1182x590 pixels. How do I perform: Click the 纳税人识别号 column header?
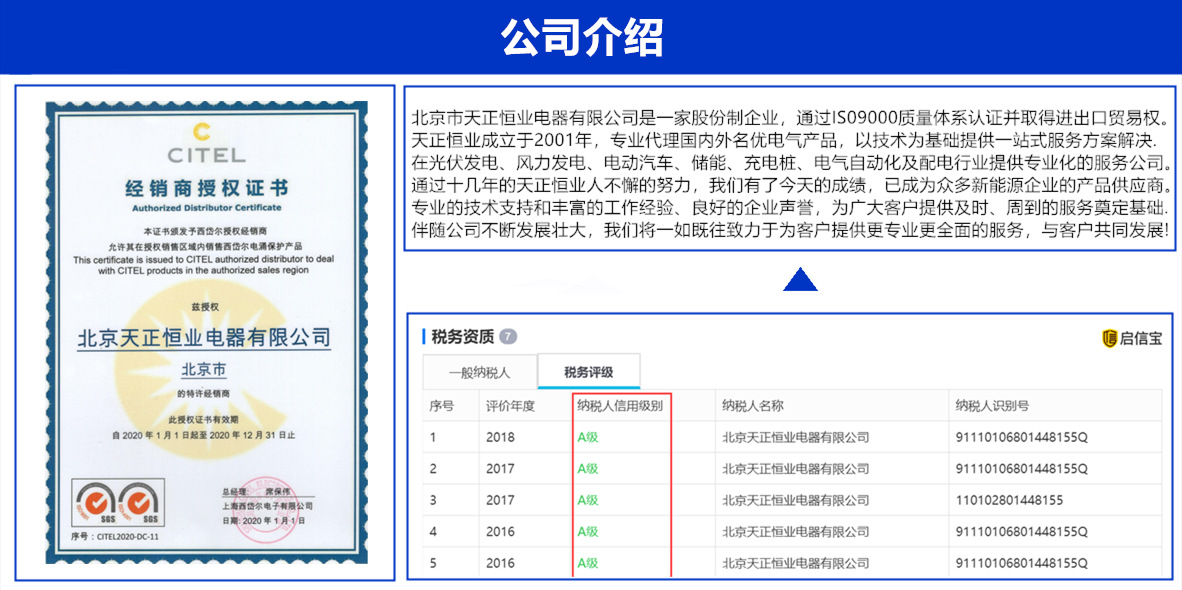[x=992, y=406]
